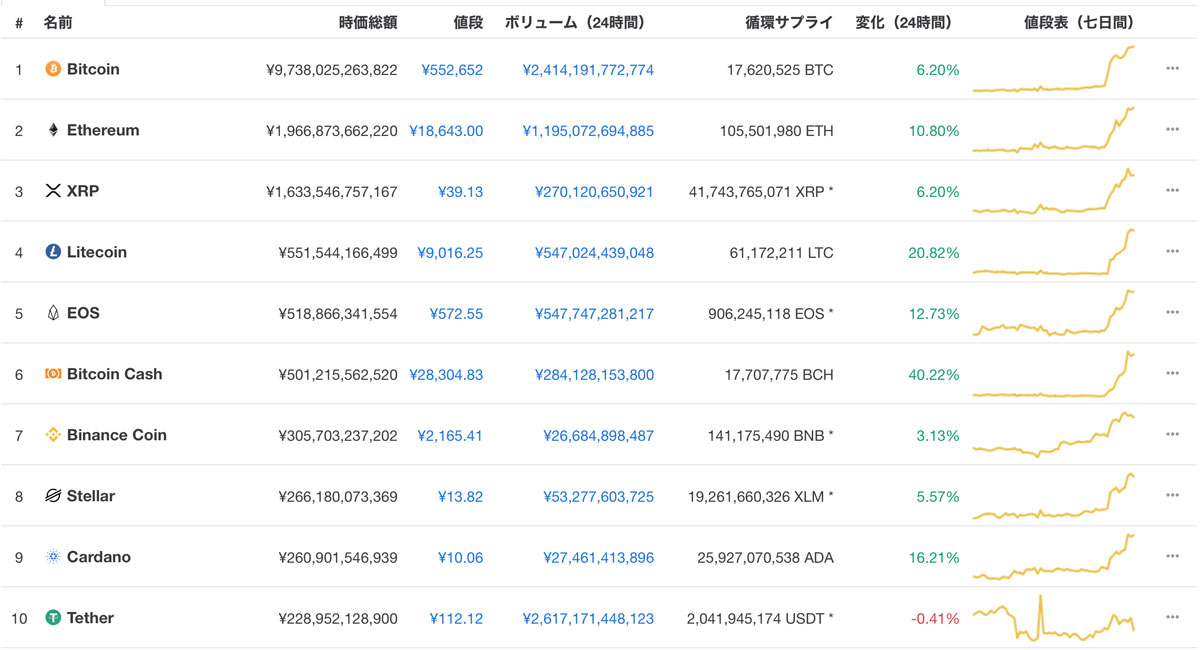The height and width of the screenshot is (650, 1200).
Task: Open the Tether name link
Action: (x=90, y=618)
